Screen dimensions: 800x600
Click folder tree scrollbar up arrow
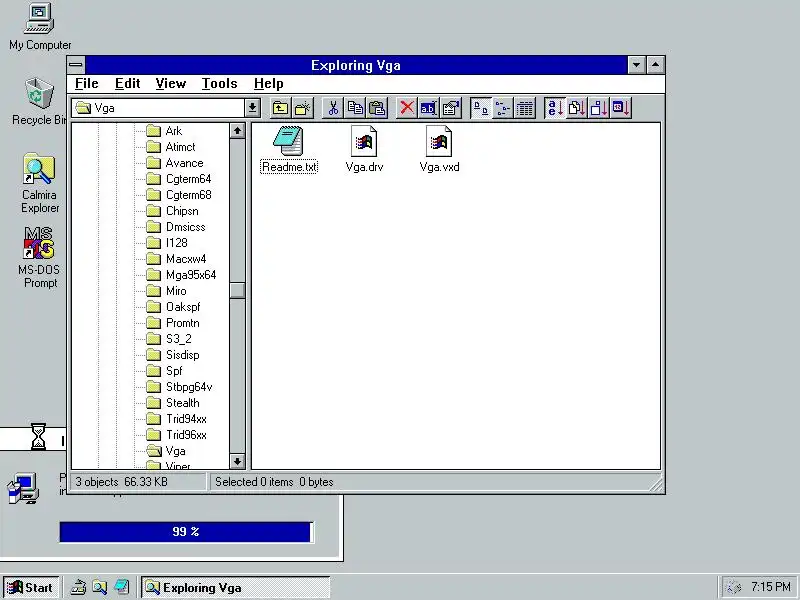[237, 131]
